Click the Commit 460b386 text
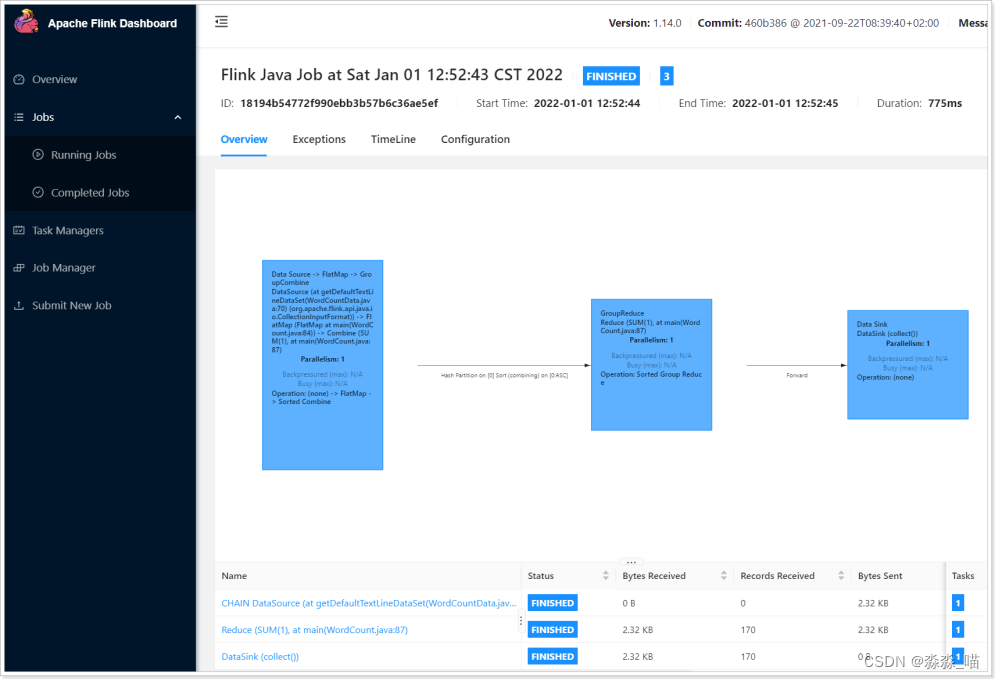Image resolution: width=995 pixels, height=679 pixels. [818, 23]
